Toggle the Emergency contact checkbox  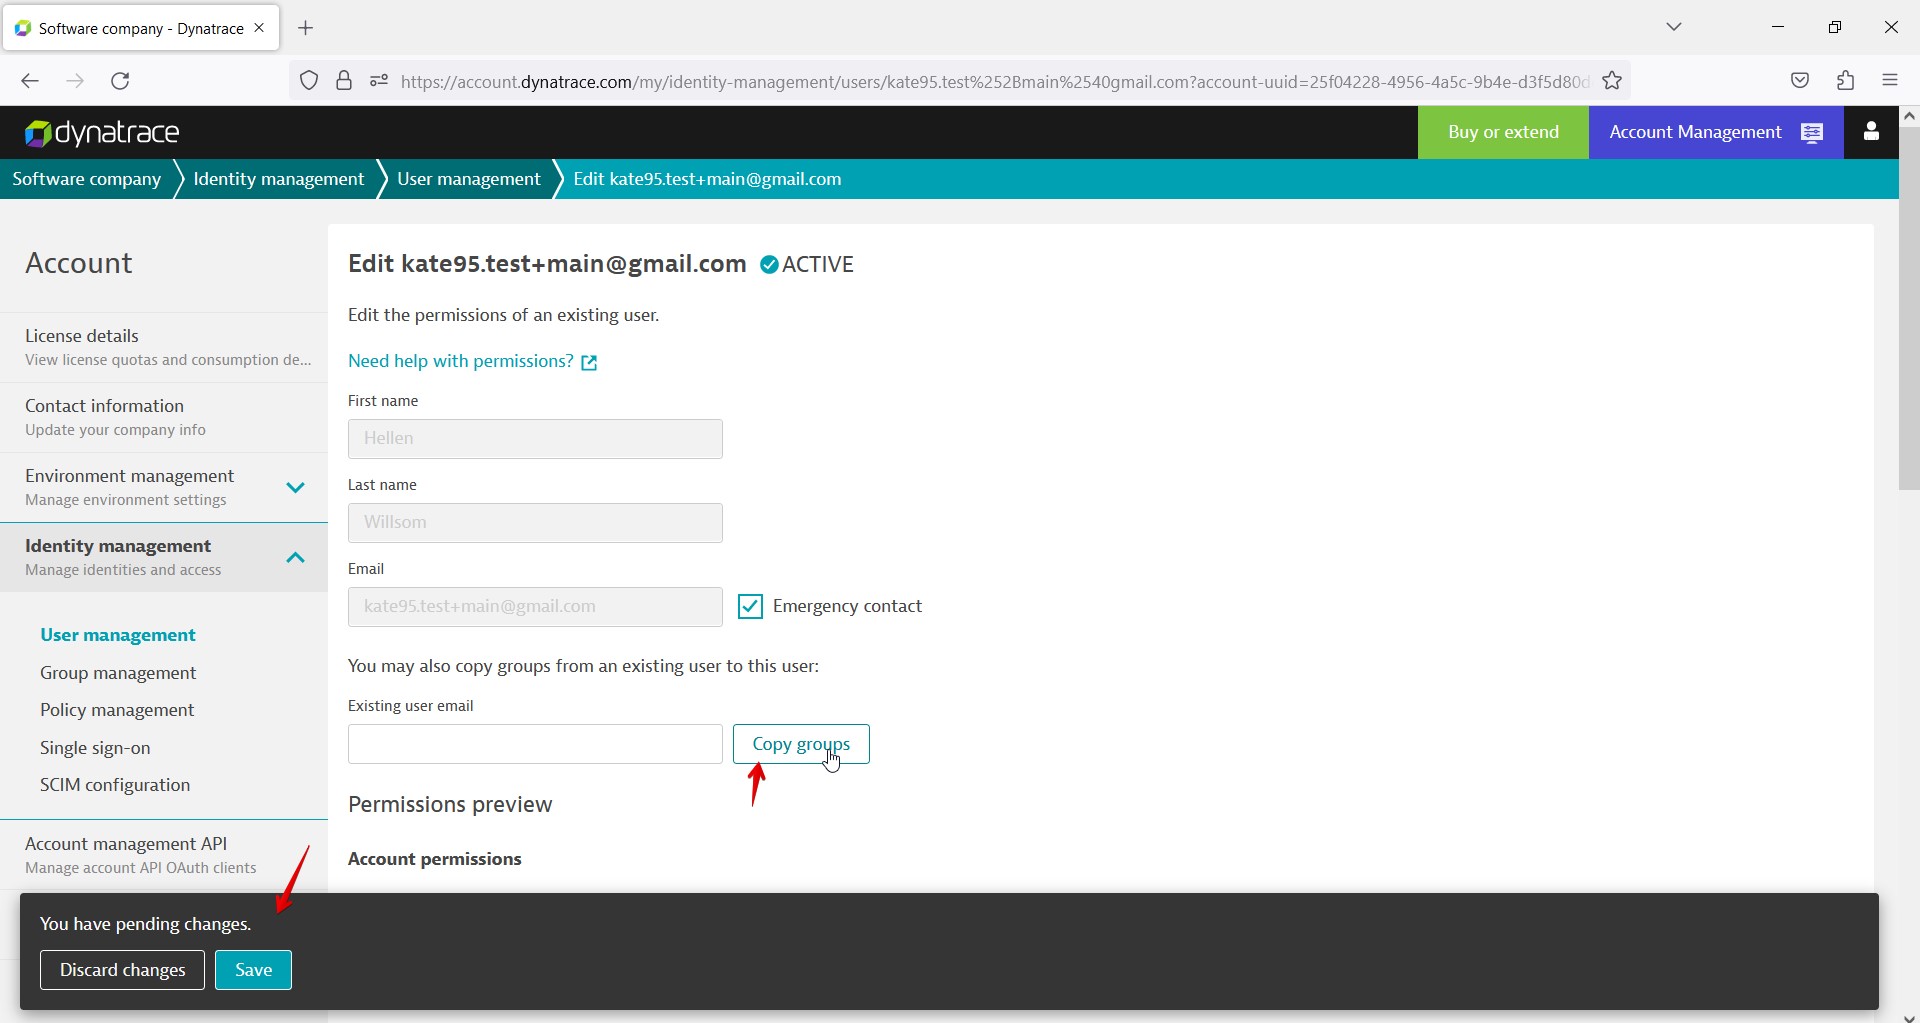pos(750,606)
